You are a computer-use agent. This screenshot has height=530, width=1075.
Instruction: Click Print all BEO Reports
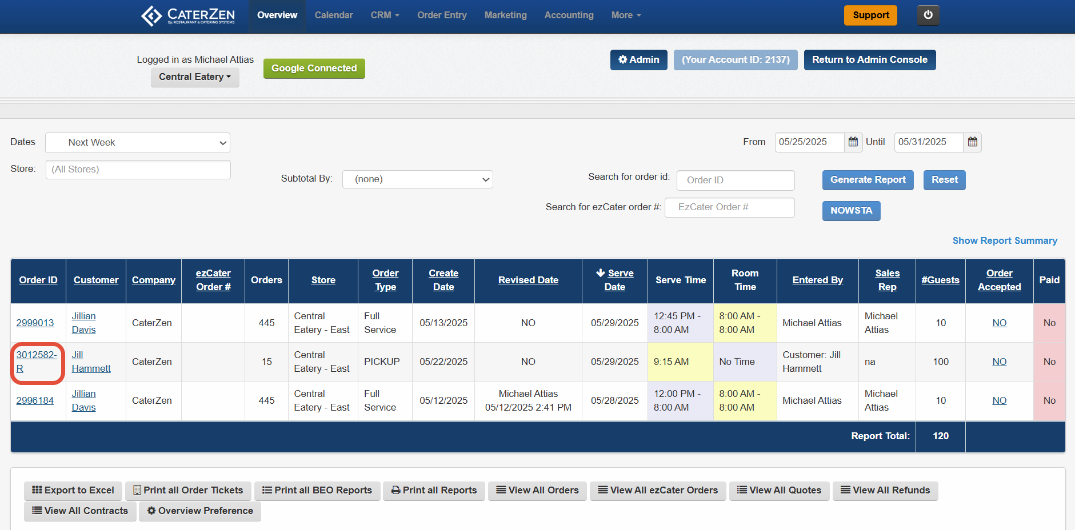[317, 490]
